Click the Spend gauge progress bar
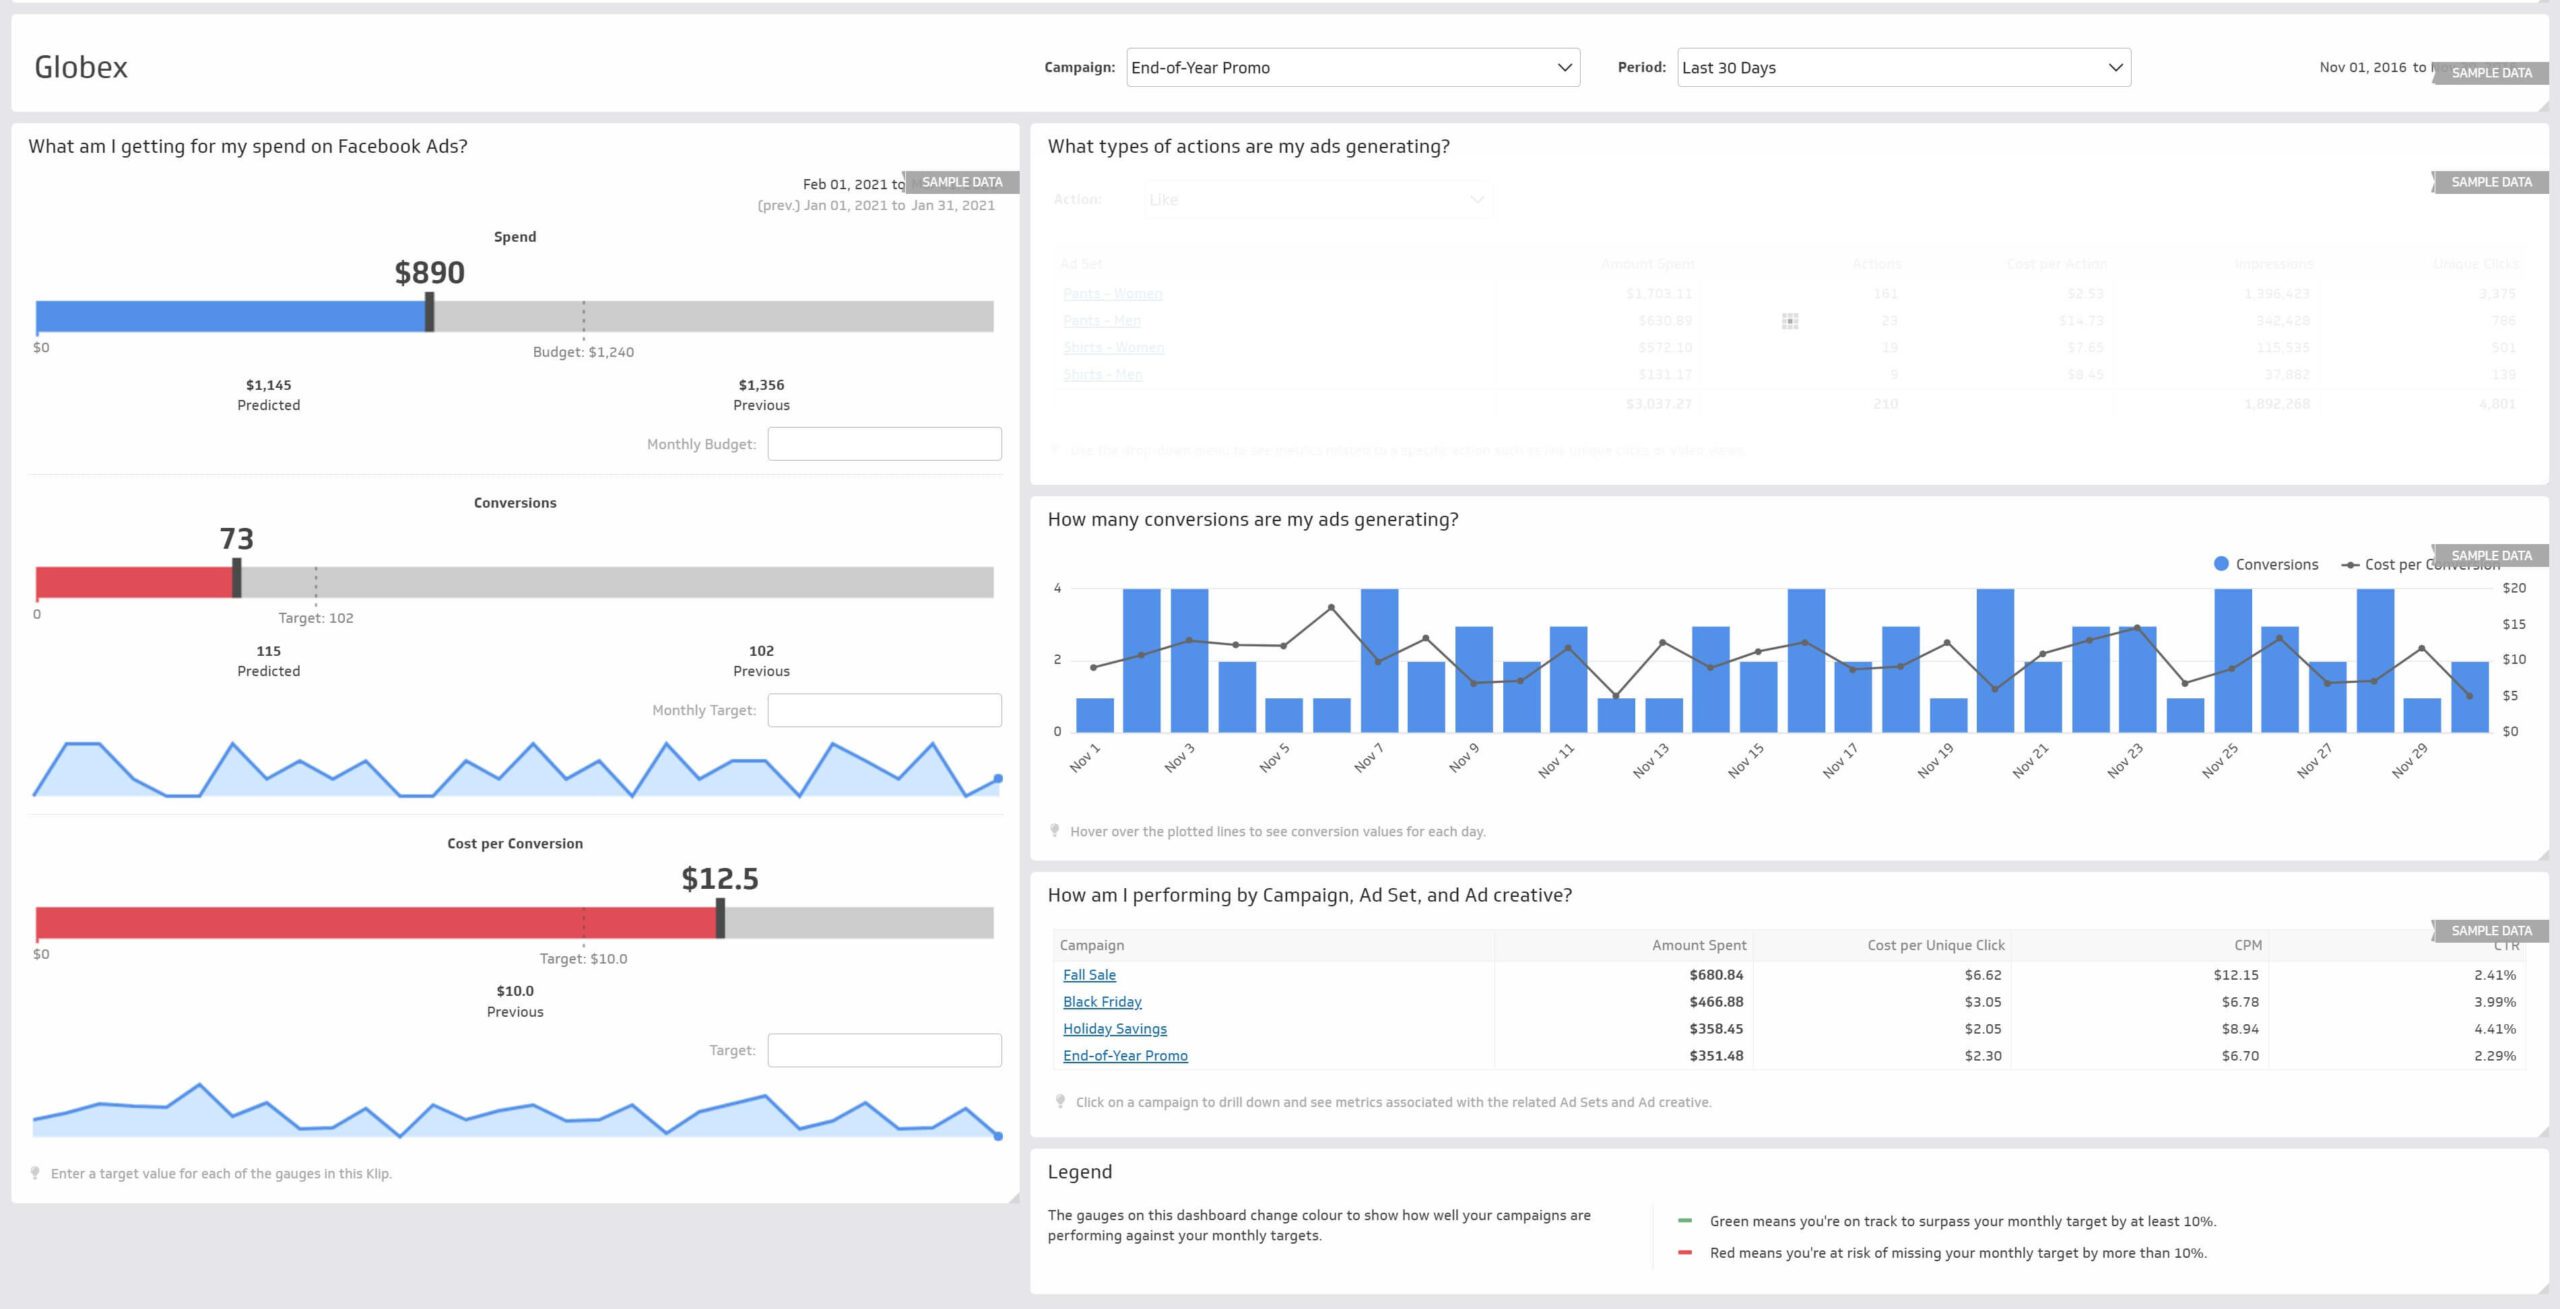This screenshot has height=1309, width=2560. [230, 317]
